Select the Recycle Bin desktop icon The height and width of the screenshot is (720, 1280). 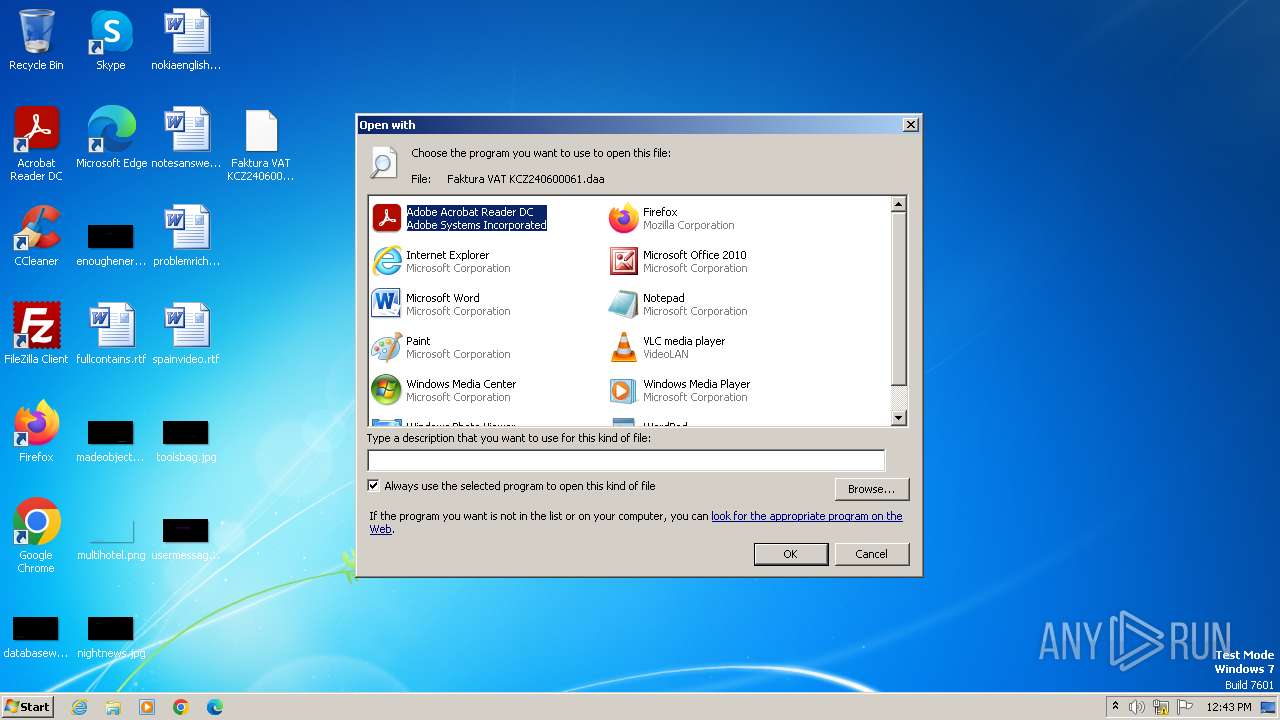tap(36, 40)
